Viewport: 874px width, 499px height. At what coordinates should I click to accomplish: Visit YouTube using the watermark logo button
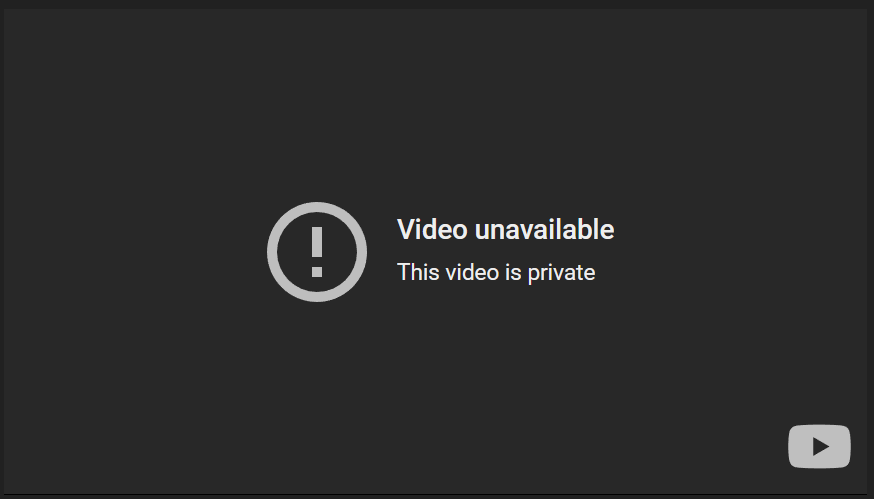click(x=819, y=447)
